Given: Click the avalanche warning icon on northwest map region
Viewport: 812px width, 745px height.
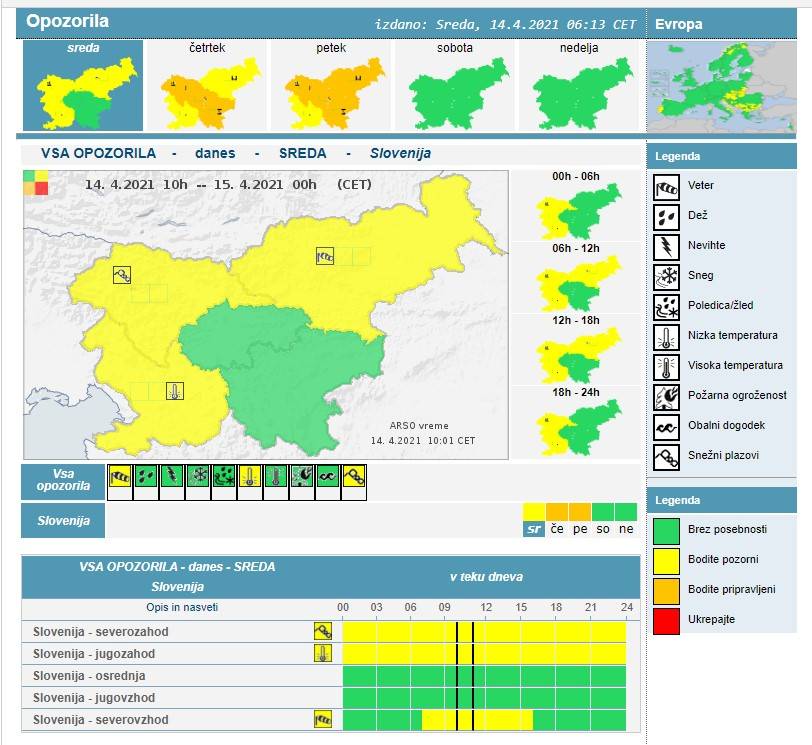Looking at the screenshot, I should [x=122, y=274].
